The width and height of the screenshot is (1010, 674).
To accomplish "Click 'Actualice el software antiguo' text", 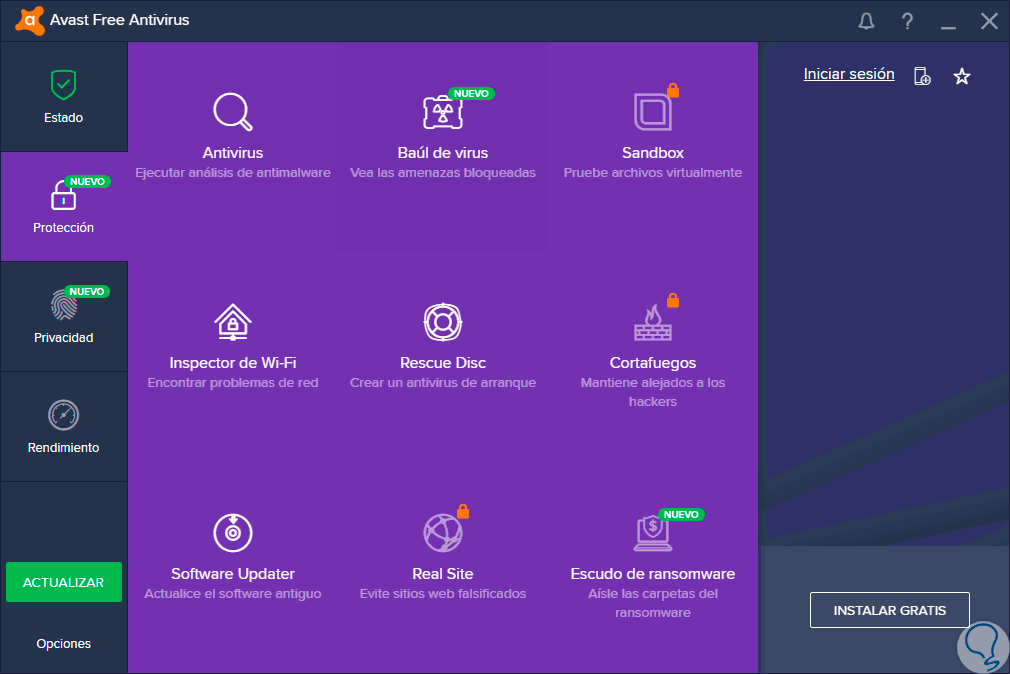I will (x=233, y=593).
